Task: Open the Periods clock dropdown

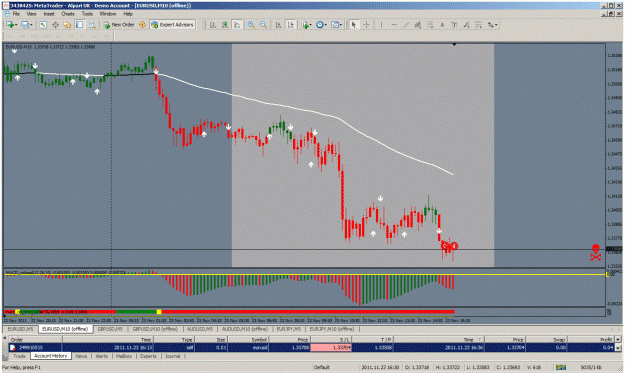Action: pos(321,25)
